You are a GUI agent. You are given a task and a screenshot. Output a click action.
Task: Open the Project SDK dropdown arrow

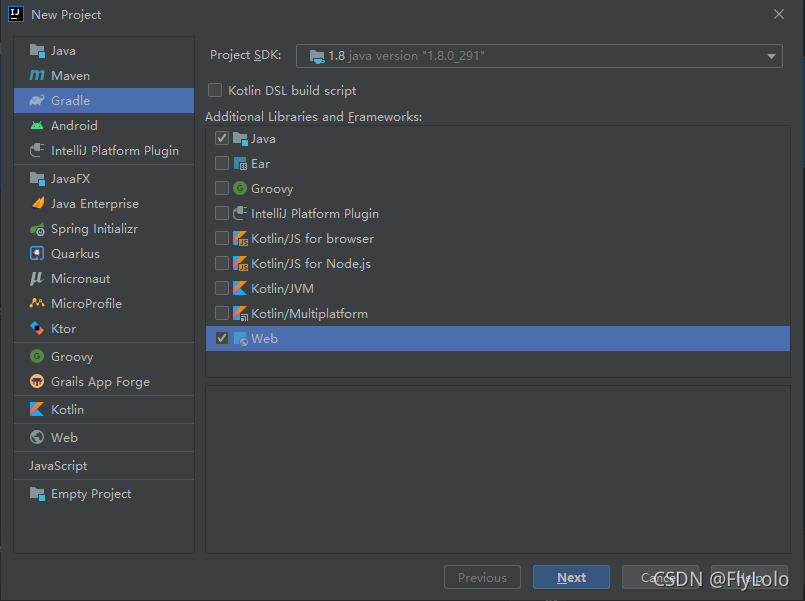pyautogui.click(x=771, y=56)
